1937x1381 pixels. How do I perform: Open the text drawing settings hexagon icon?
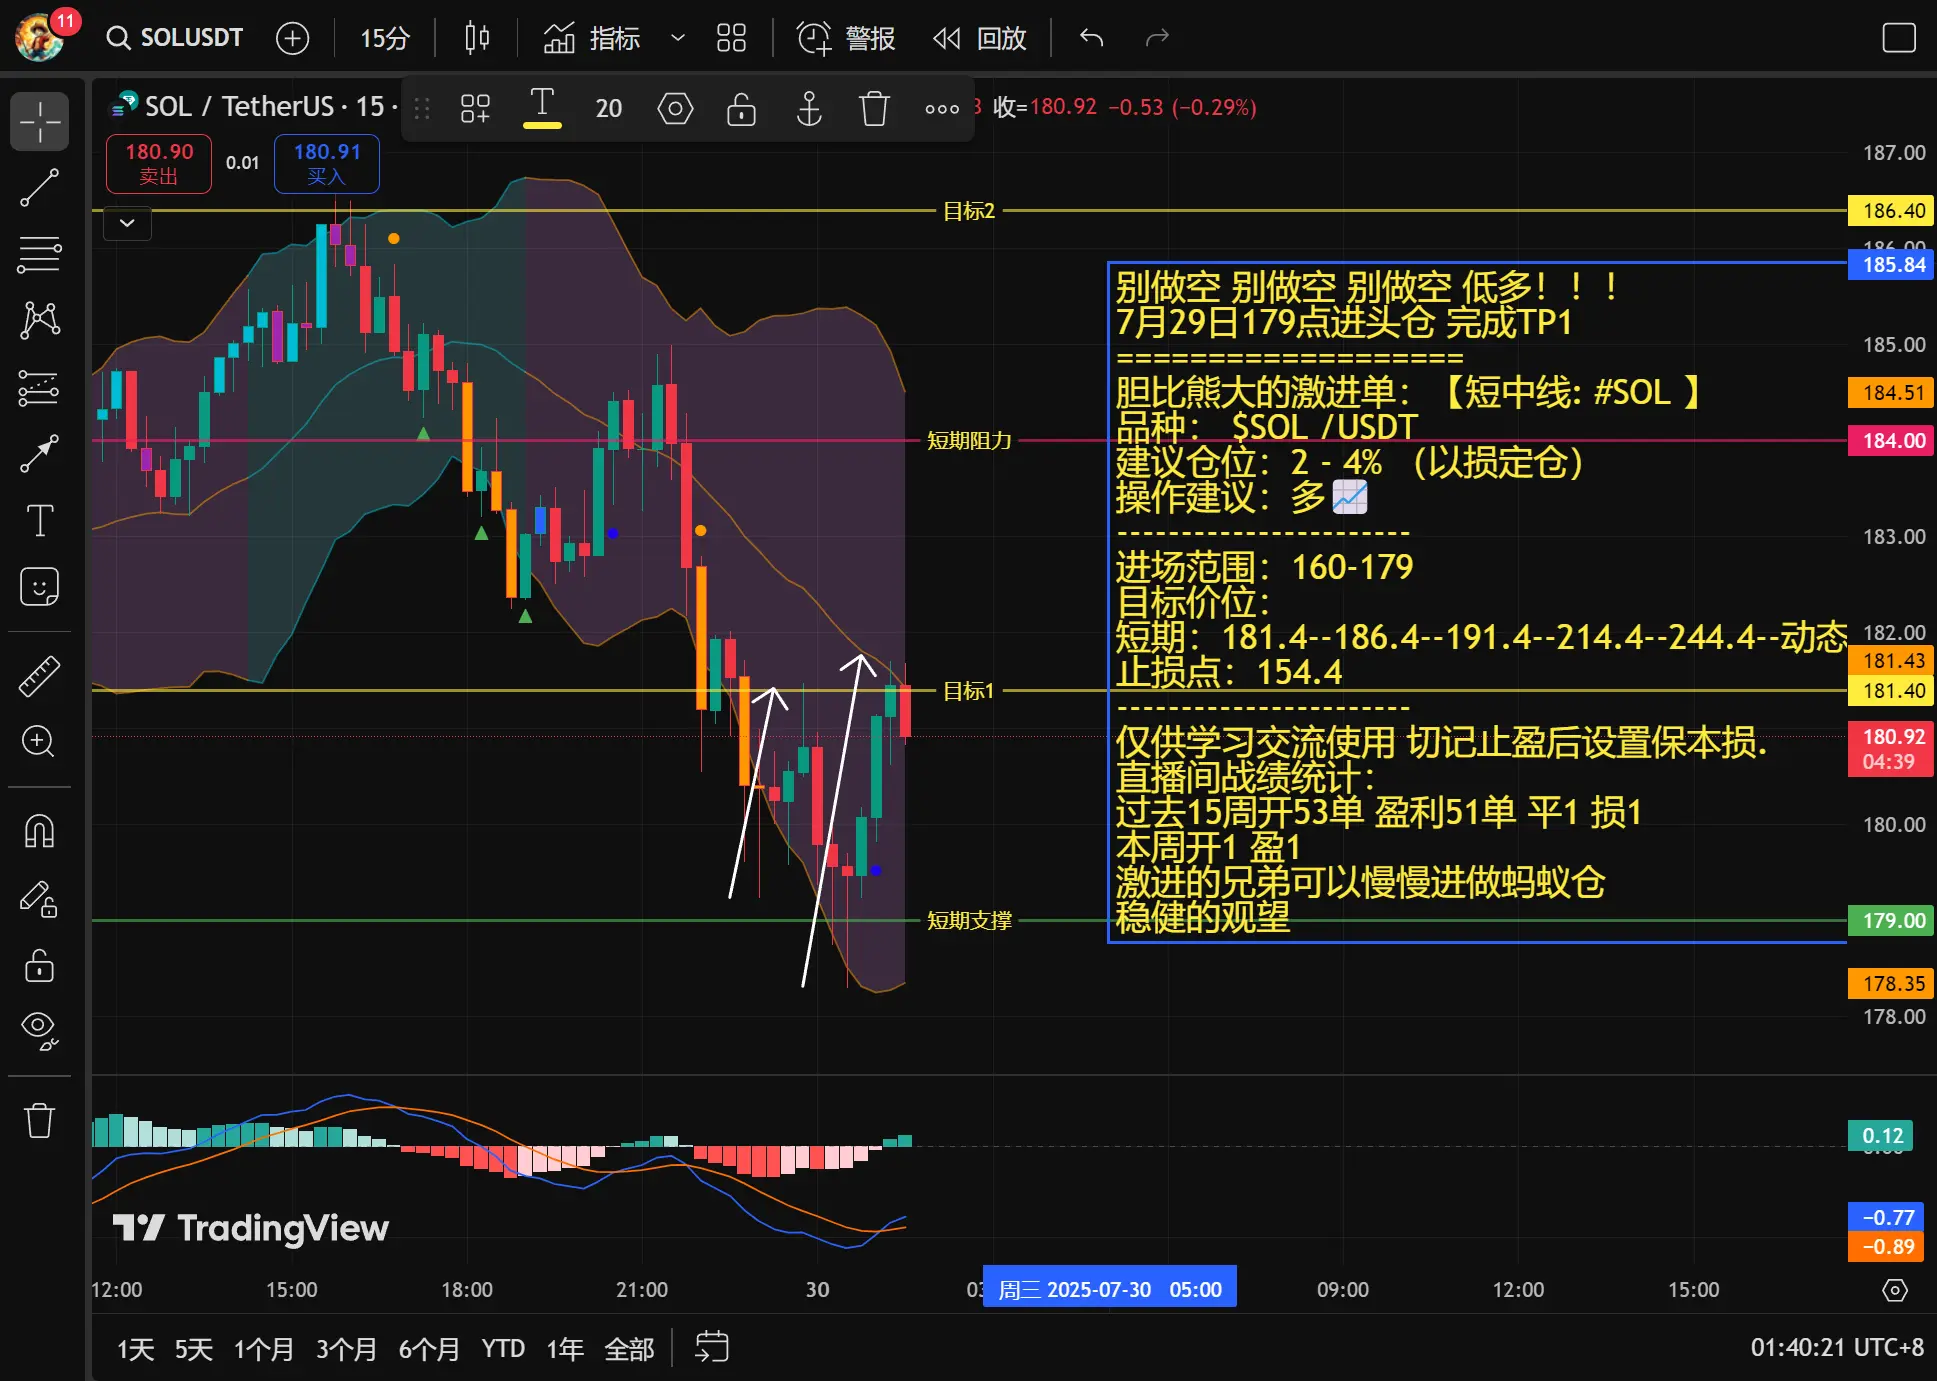[675, 108]
